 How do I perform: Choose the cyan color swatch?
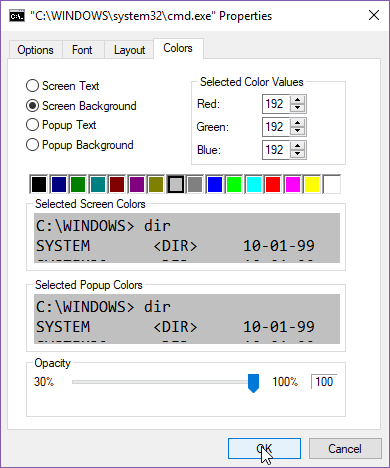[254, 184]
